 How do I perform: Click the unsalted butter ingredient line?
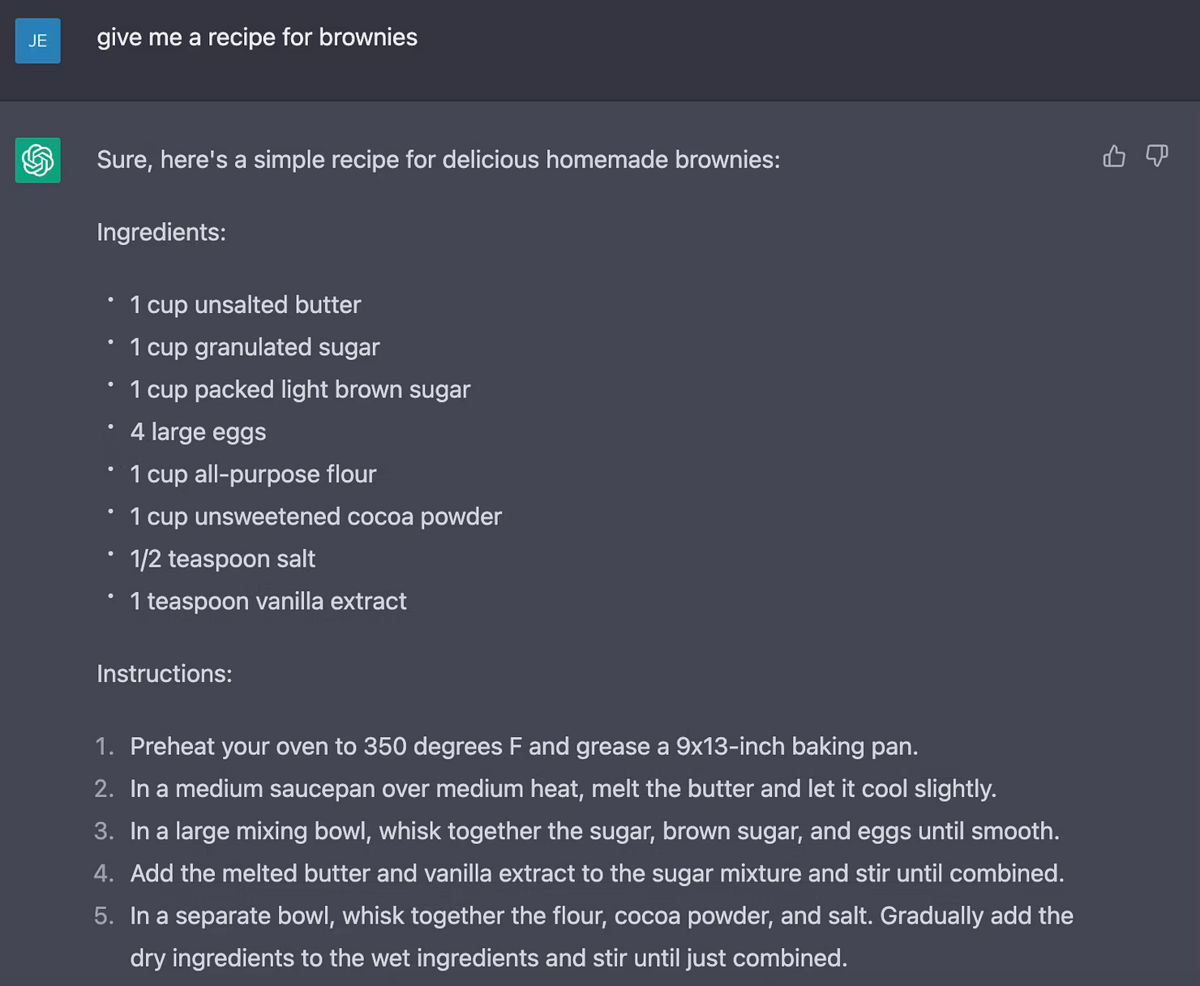click(245, 305)
